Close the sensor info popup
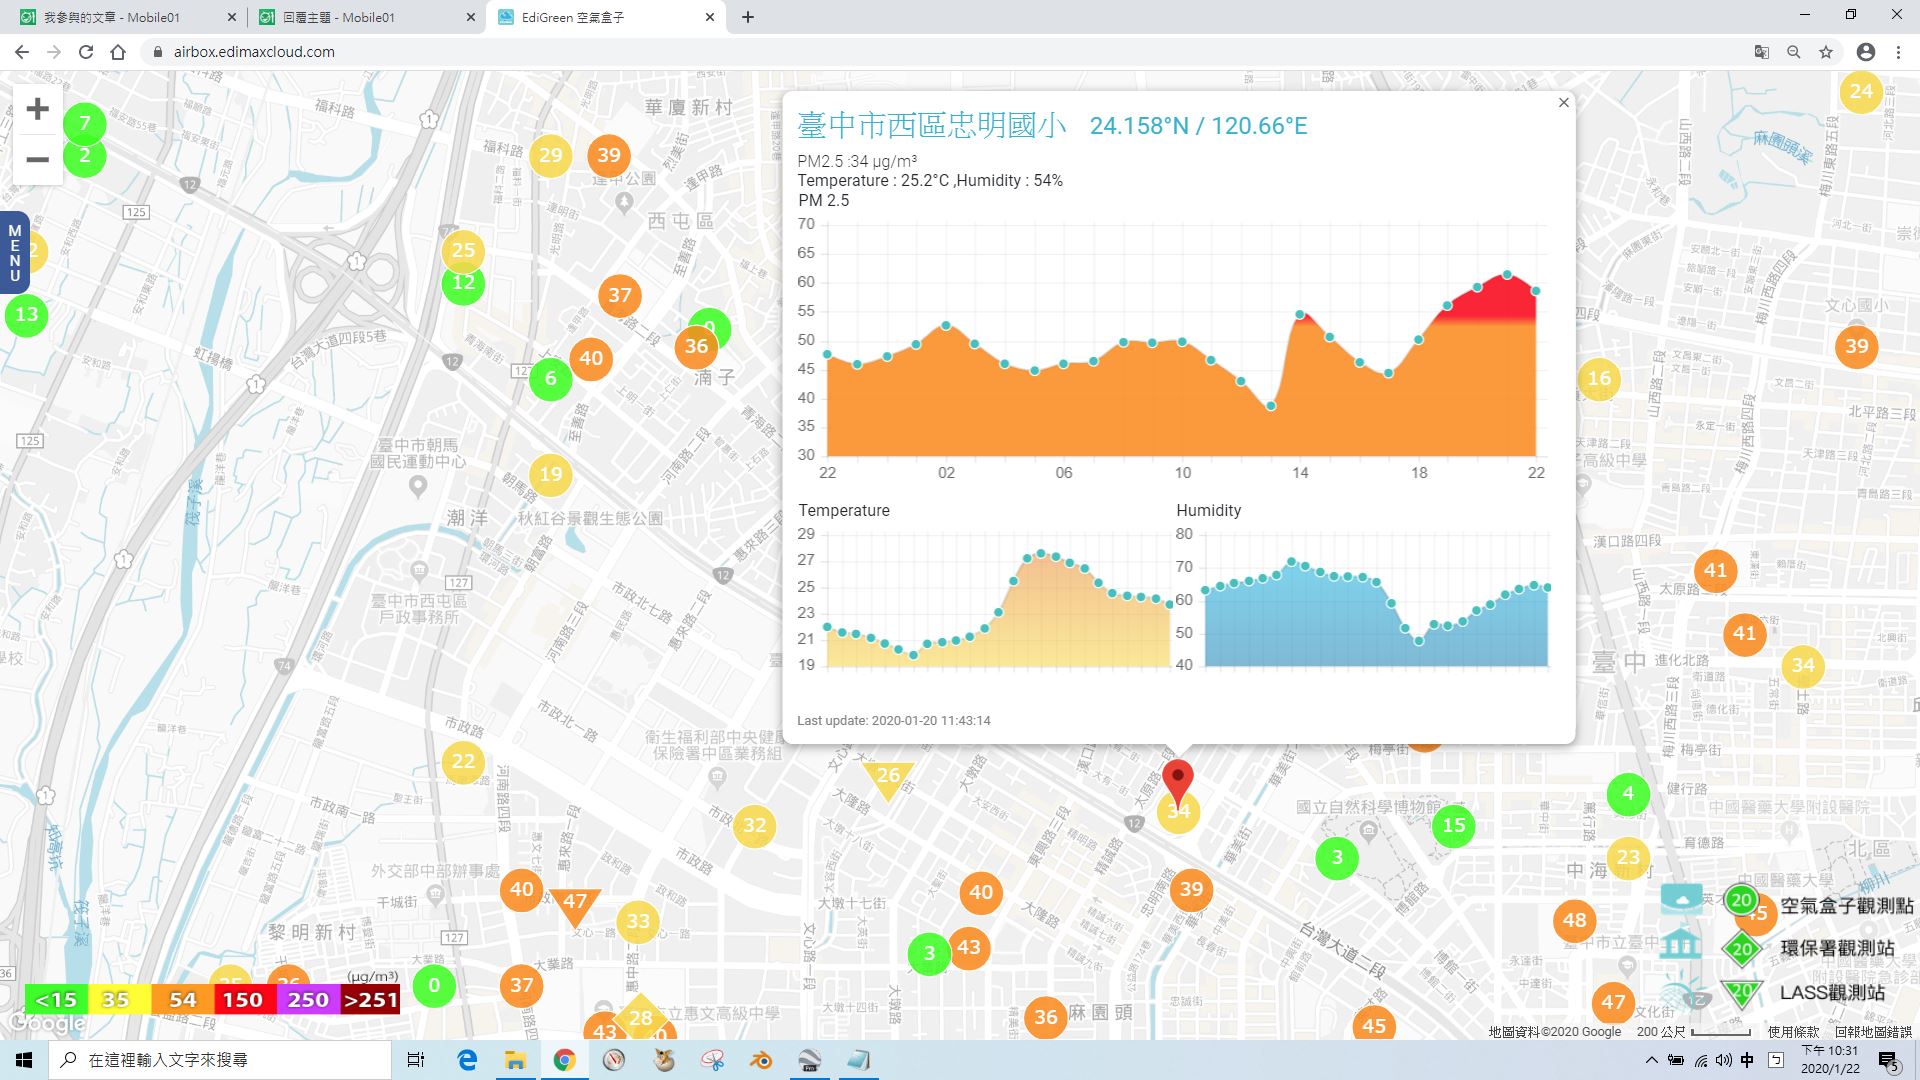 pyautogui.click(x=1564, y=103)
